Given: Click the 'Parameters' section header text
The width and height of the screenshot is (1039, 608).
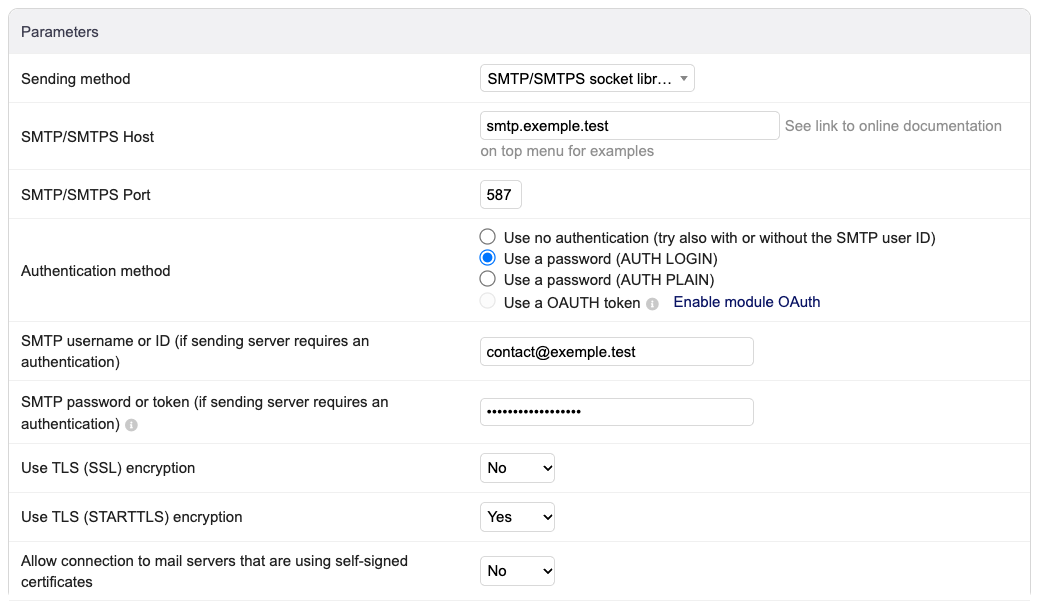Looking at the screenshot, I should 60,32.
